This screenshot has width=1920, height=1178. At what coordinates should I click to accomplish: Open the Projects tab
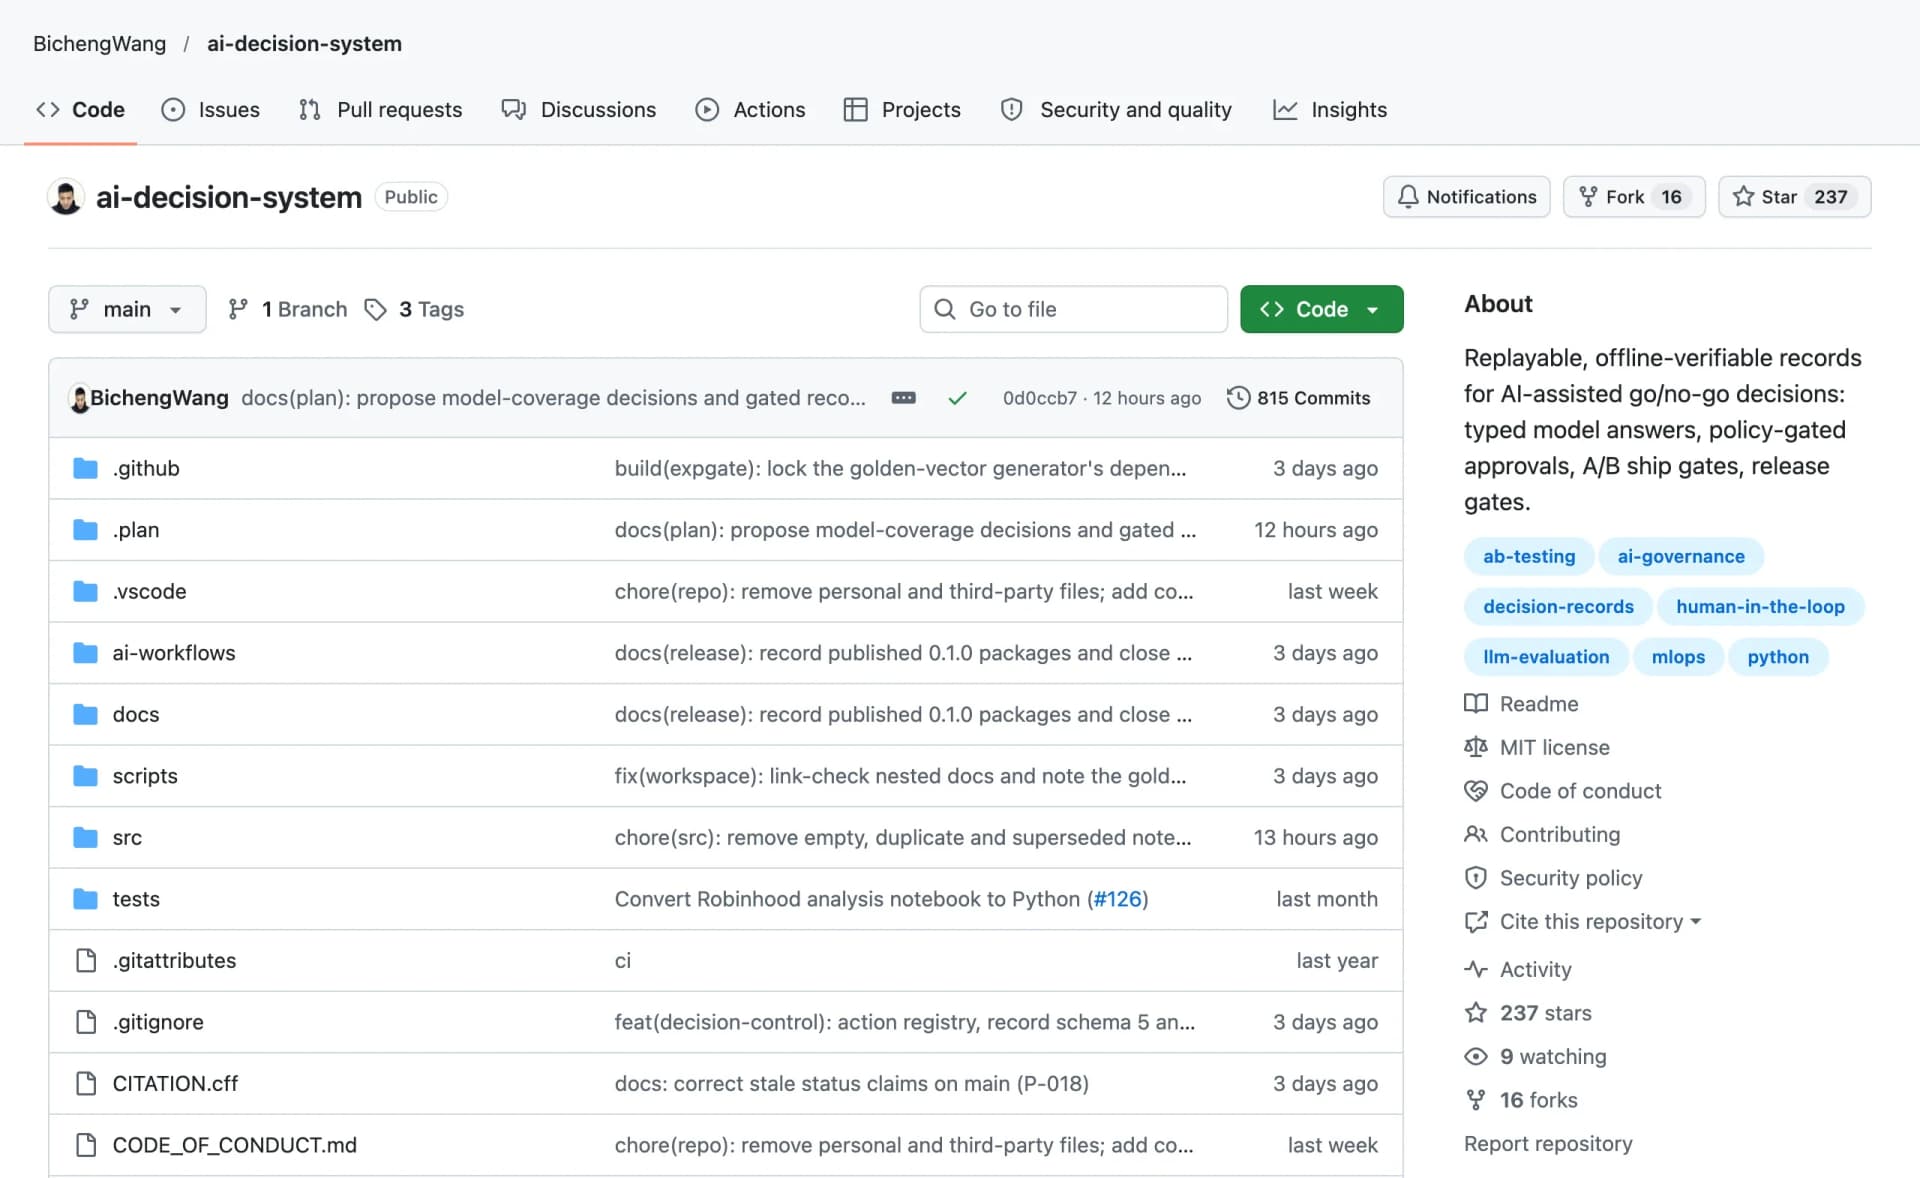click(x=902, y=110)
